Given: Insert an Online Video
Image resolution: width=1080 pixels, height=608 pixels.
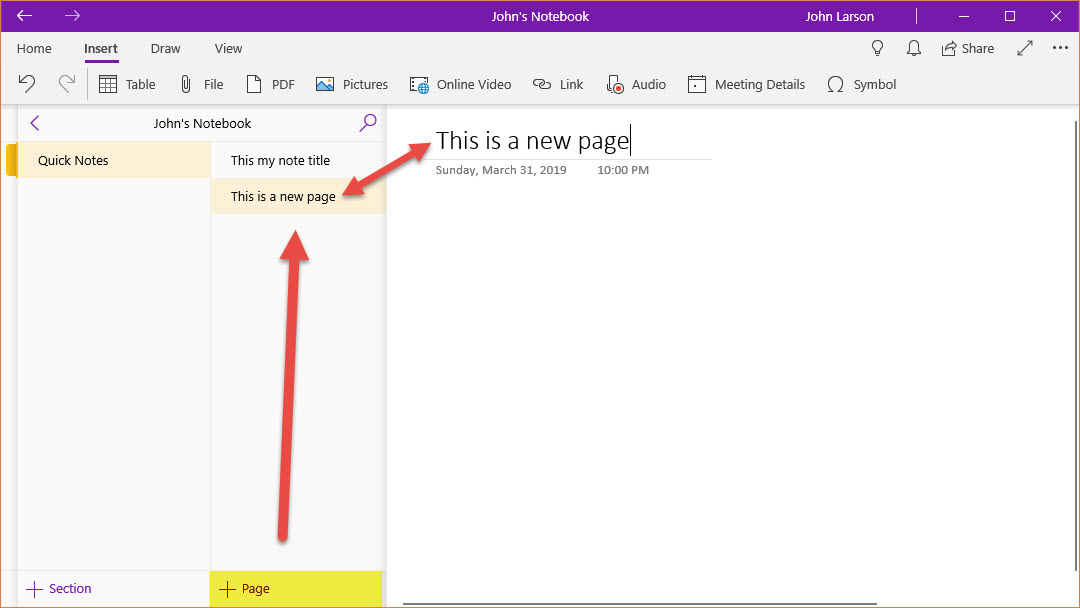Looking at the screenshot, I should 460,85.
